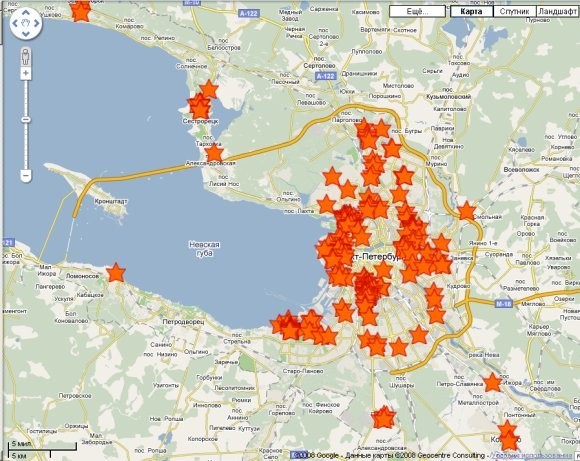Click the star marker near Петро-Славянка

(x=492, y=383)
